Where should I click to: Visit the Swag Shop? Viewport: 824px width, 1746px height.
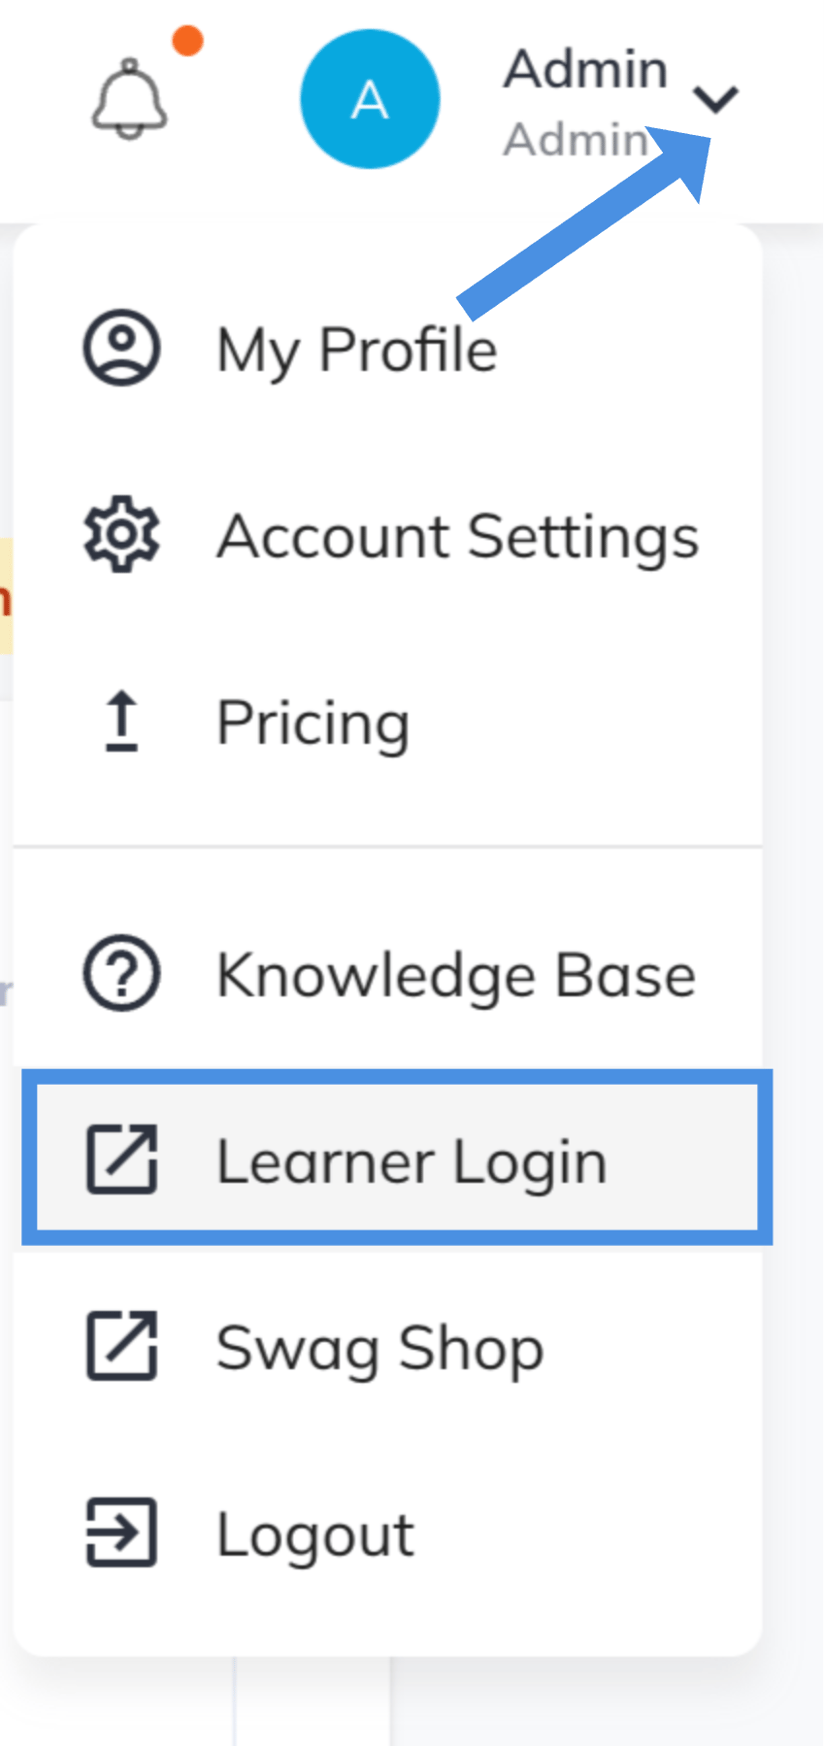pos(380,1347)
